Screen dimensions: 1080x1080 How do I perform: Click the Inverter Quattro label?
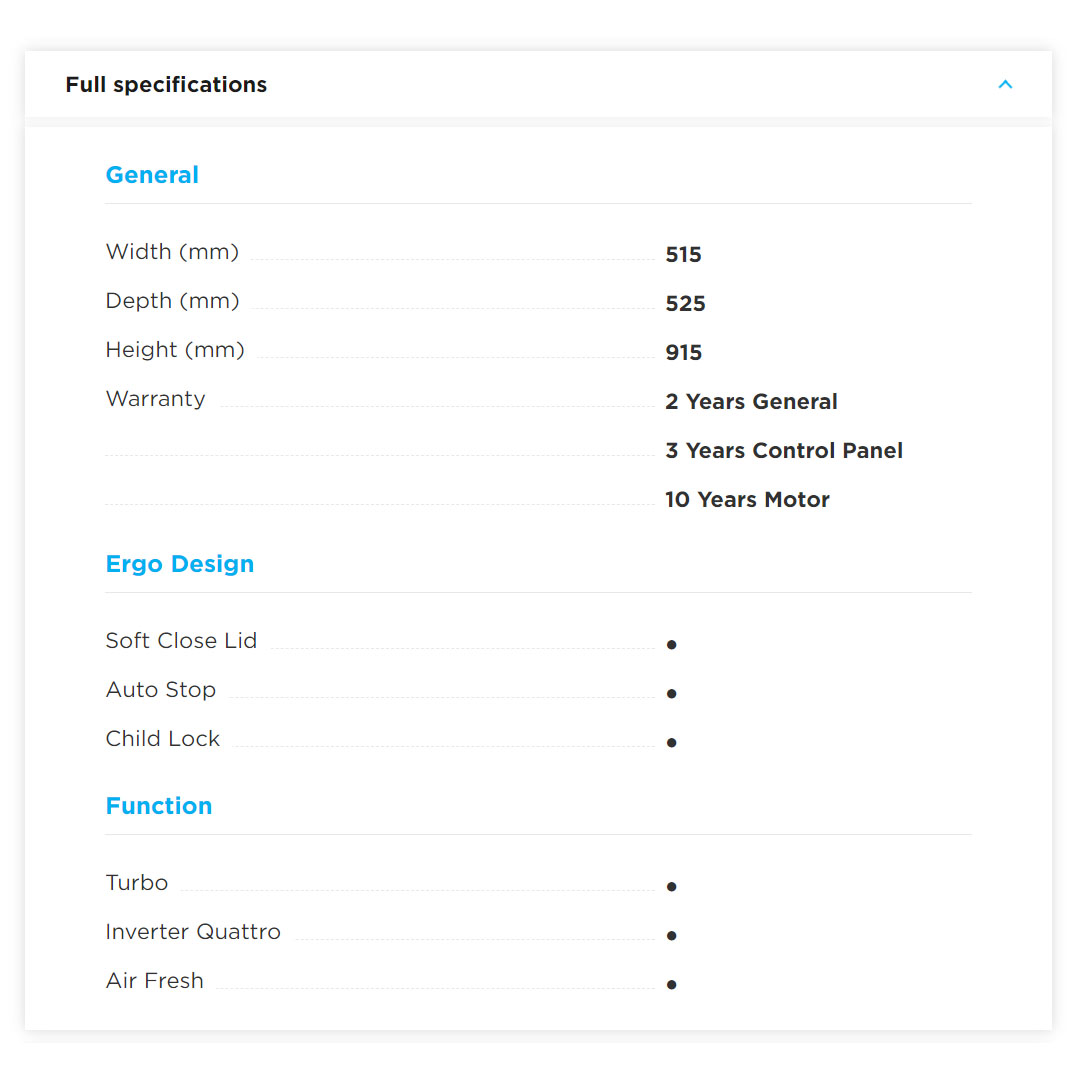[193, 932]
